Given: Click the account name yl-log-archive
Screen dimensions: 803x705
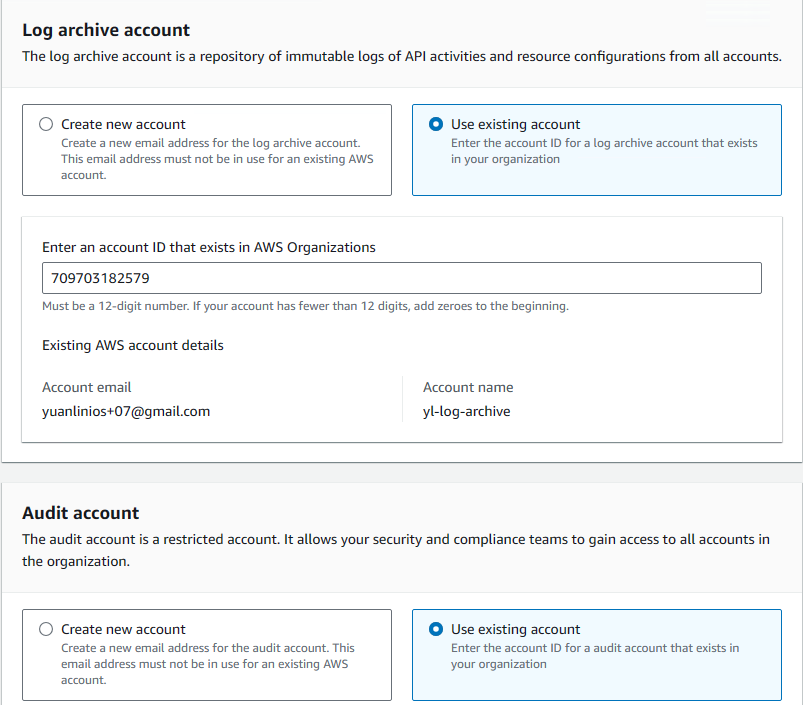Looking at the screenshot, I should (467, 412).
